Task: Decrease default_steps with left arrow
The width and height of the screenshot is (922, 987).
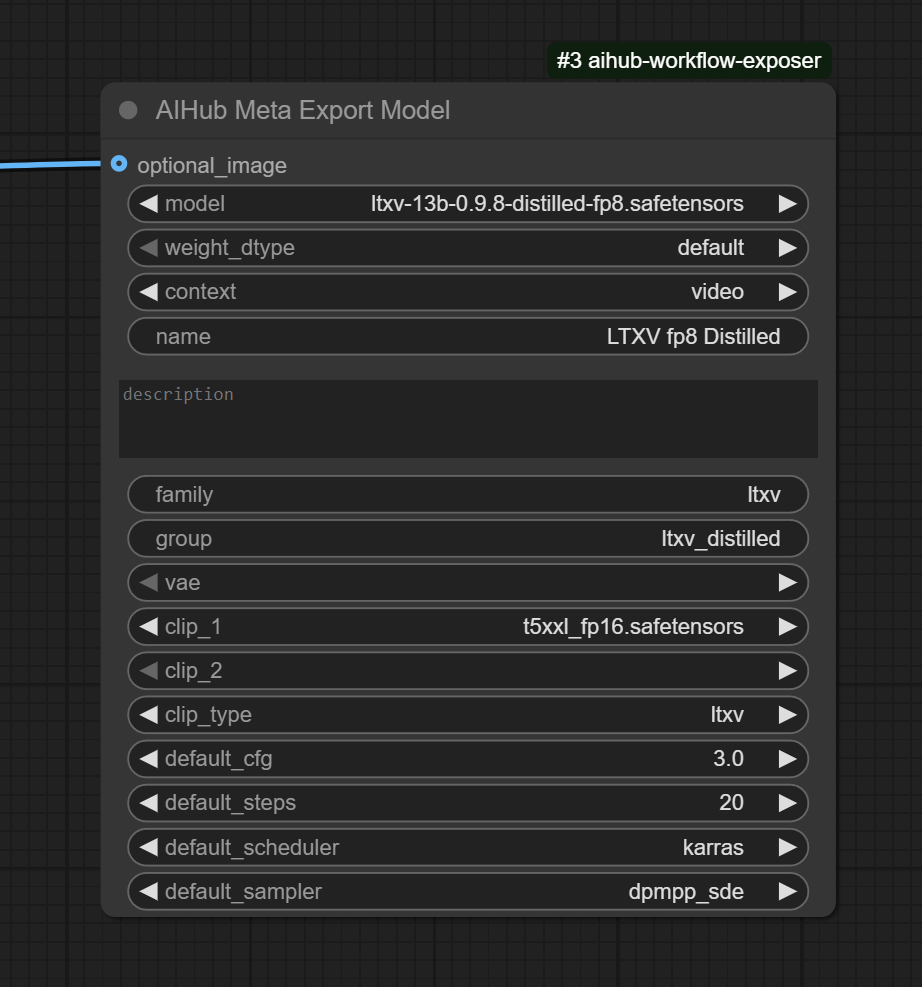Action: pos(149,803)
